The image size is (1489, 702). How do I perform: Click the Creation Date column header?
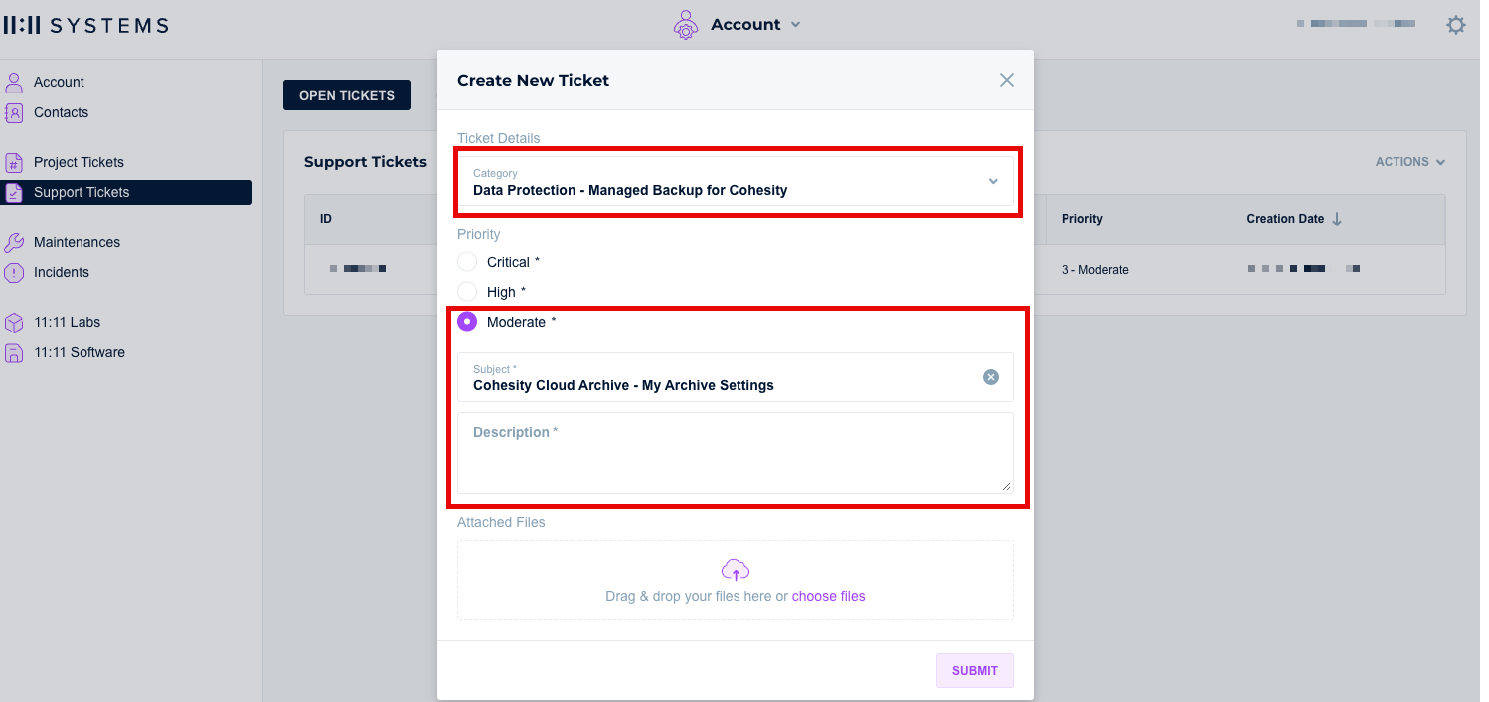1285,219
